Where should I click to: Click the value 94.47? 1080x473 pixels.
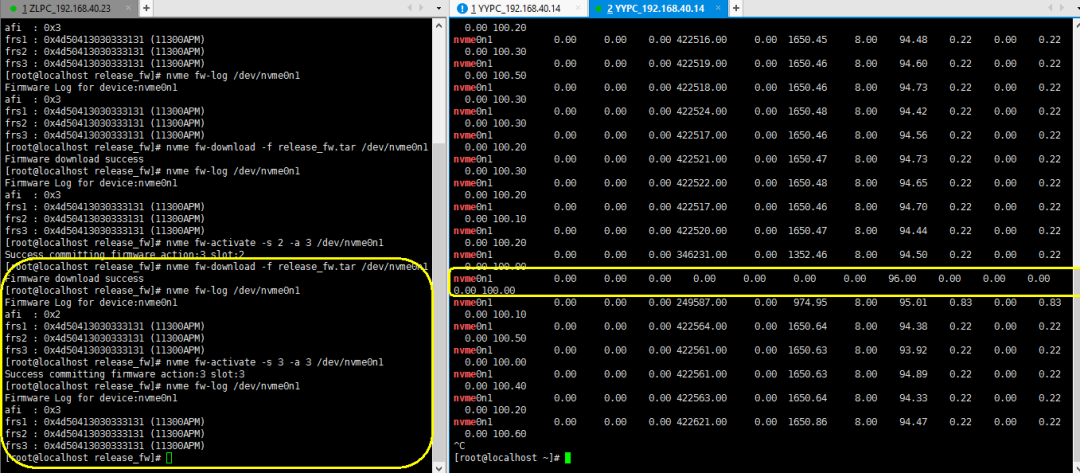pyautogui.click(x=913, y=421)
